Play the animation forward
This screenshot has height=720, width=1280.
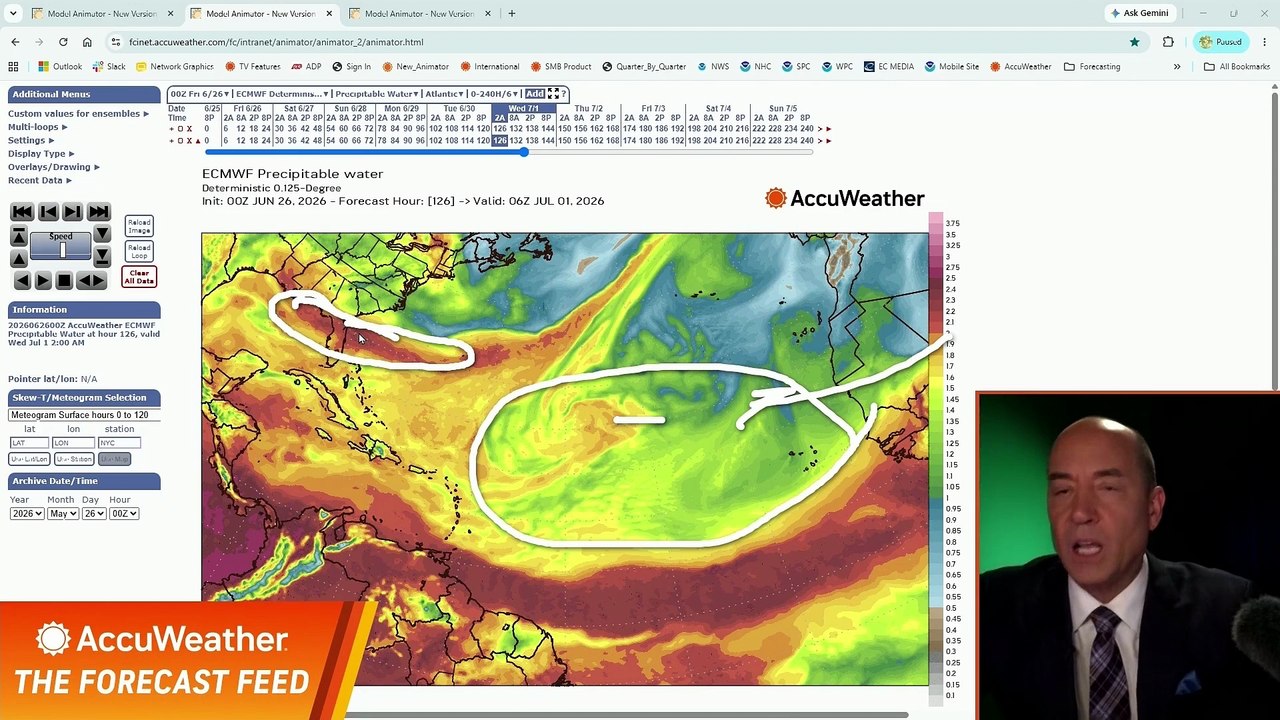click(43, 281)
